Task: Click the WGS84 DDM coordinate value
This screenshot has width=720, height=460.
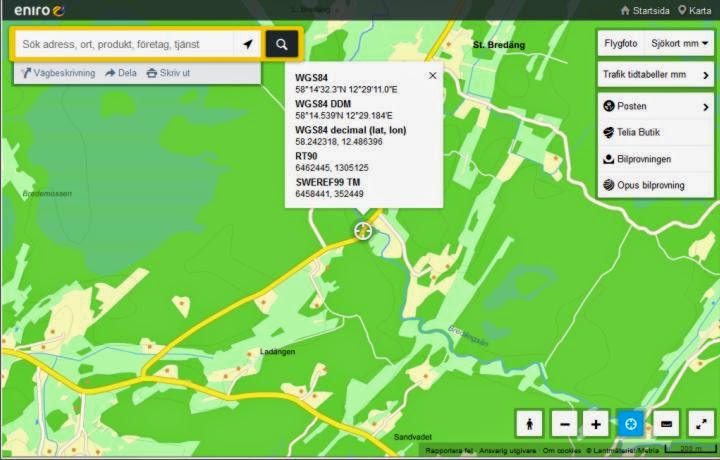Action: (344, 116)
